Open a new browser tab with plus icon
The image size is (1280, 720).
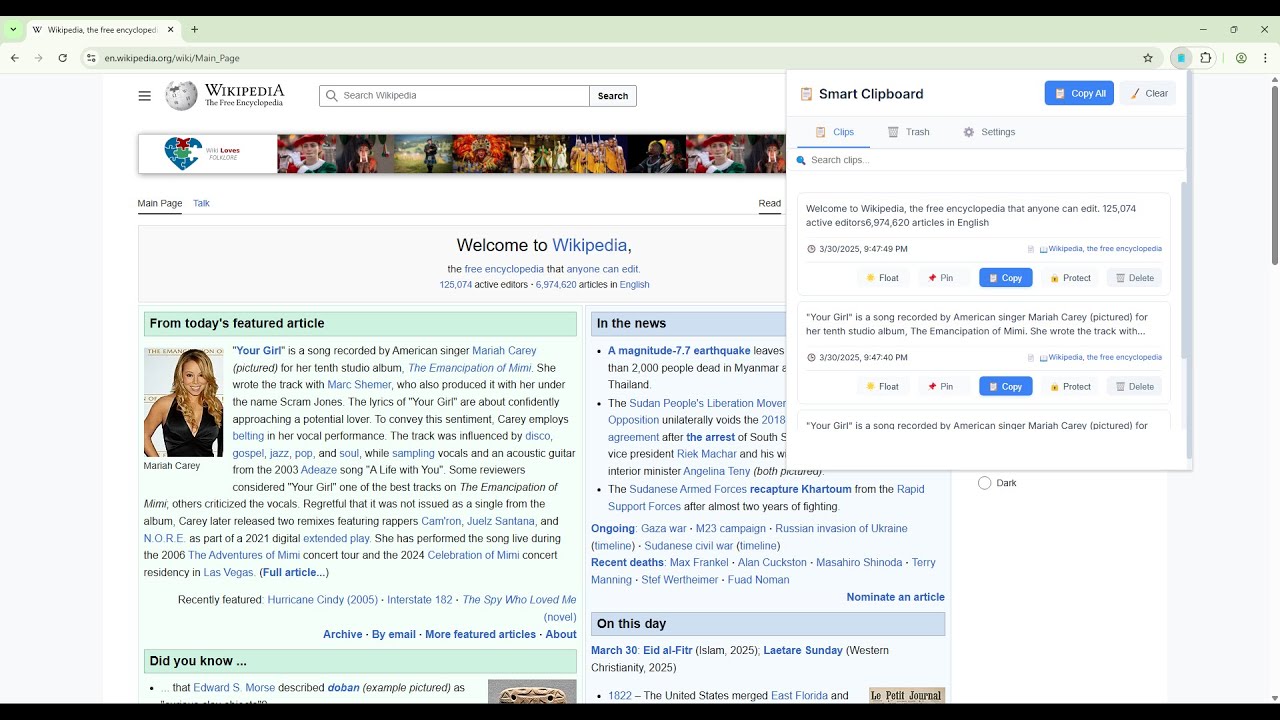click(195, 30)
